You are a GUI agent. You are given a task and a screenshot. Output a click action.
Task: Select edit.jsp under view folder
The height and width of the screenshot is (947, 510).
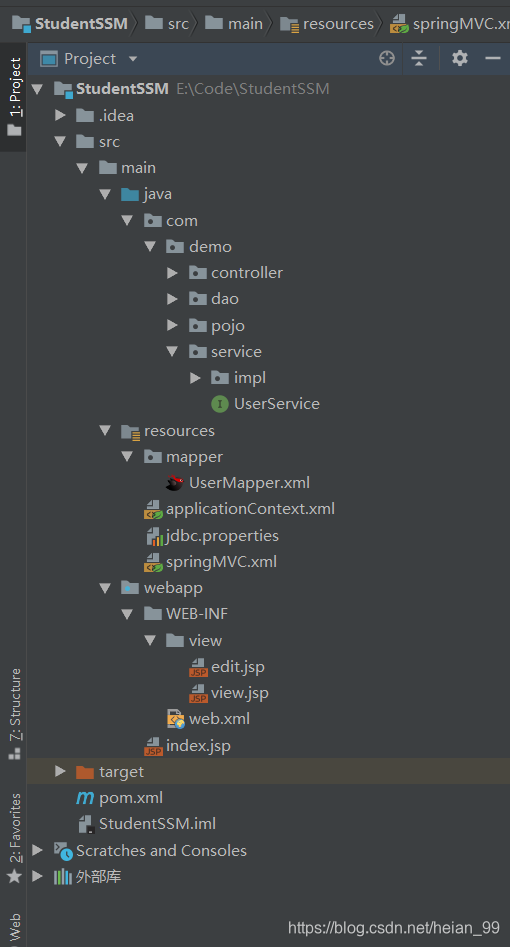pyautogui.click(x=238, y=667)
